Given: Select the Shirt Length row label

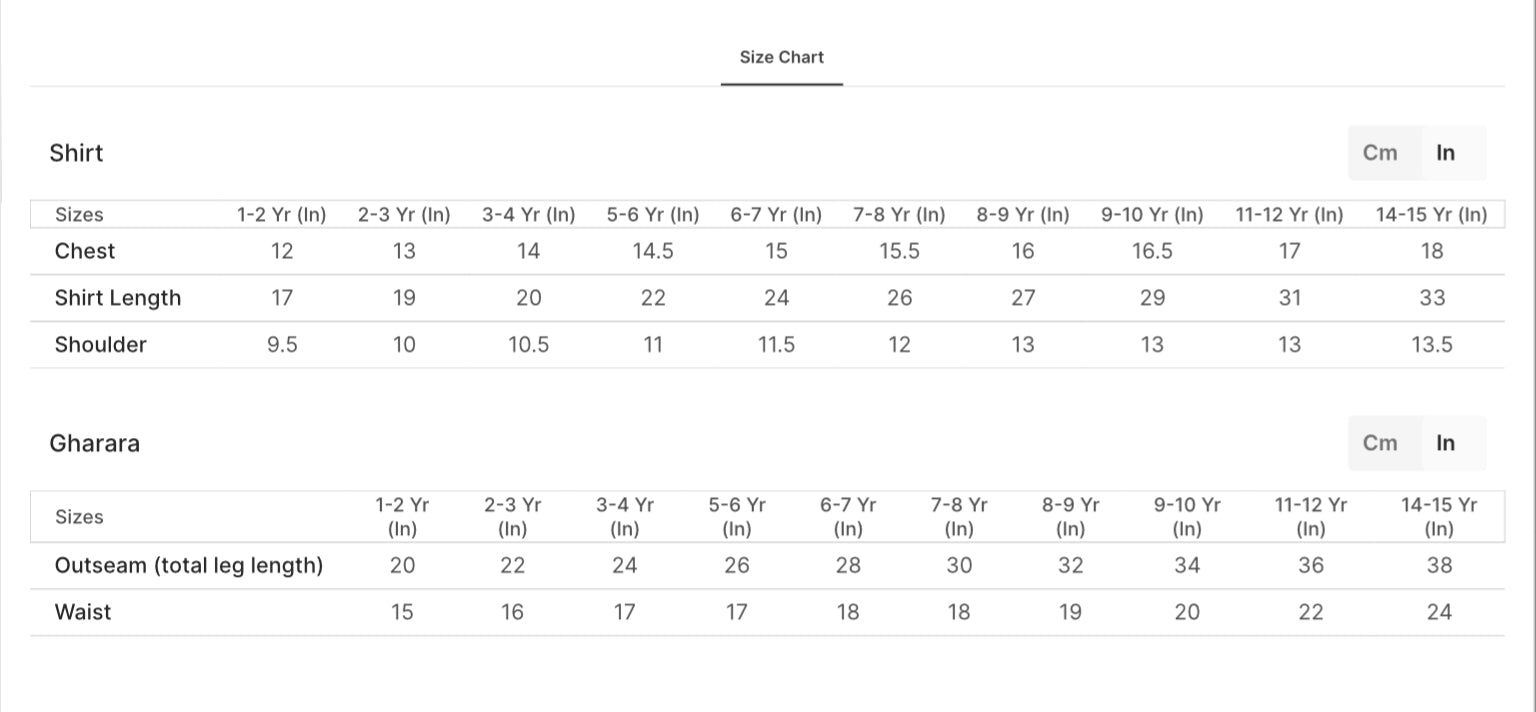Looking at the screenshot, I should coord(118,298).
